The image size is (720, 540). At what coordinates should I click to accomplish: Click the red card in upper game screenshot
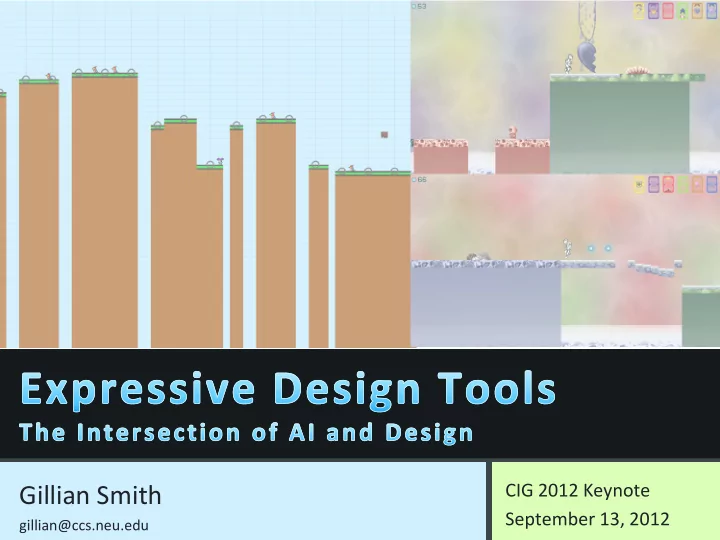(x=668, y=11)
